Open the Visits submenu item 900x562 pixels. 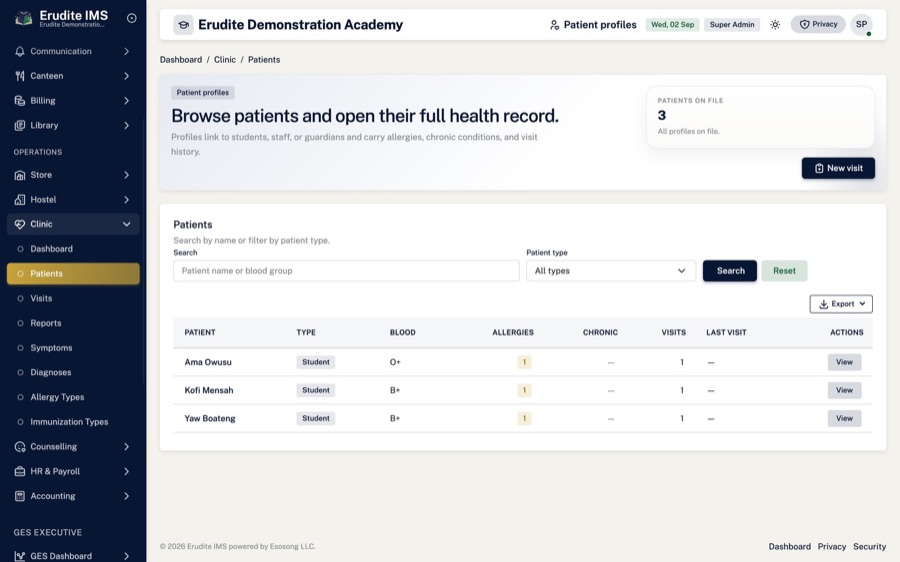pyautogui.click(x=73, y=299)
